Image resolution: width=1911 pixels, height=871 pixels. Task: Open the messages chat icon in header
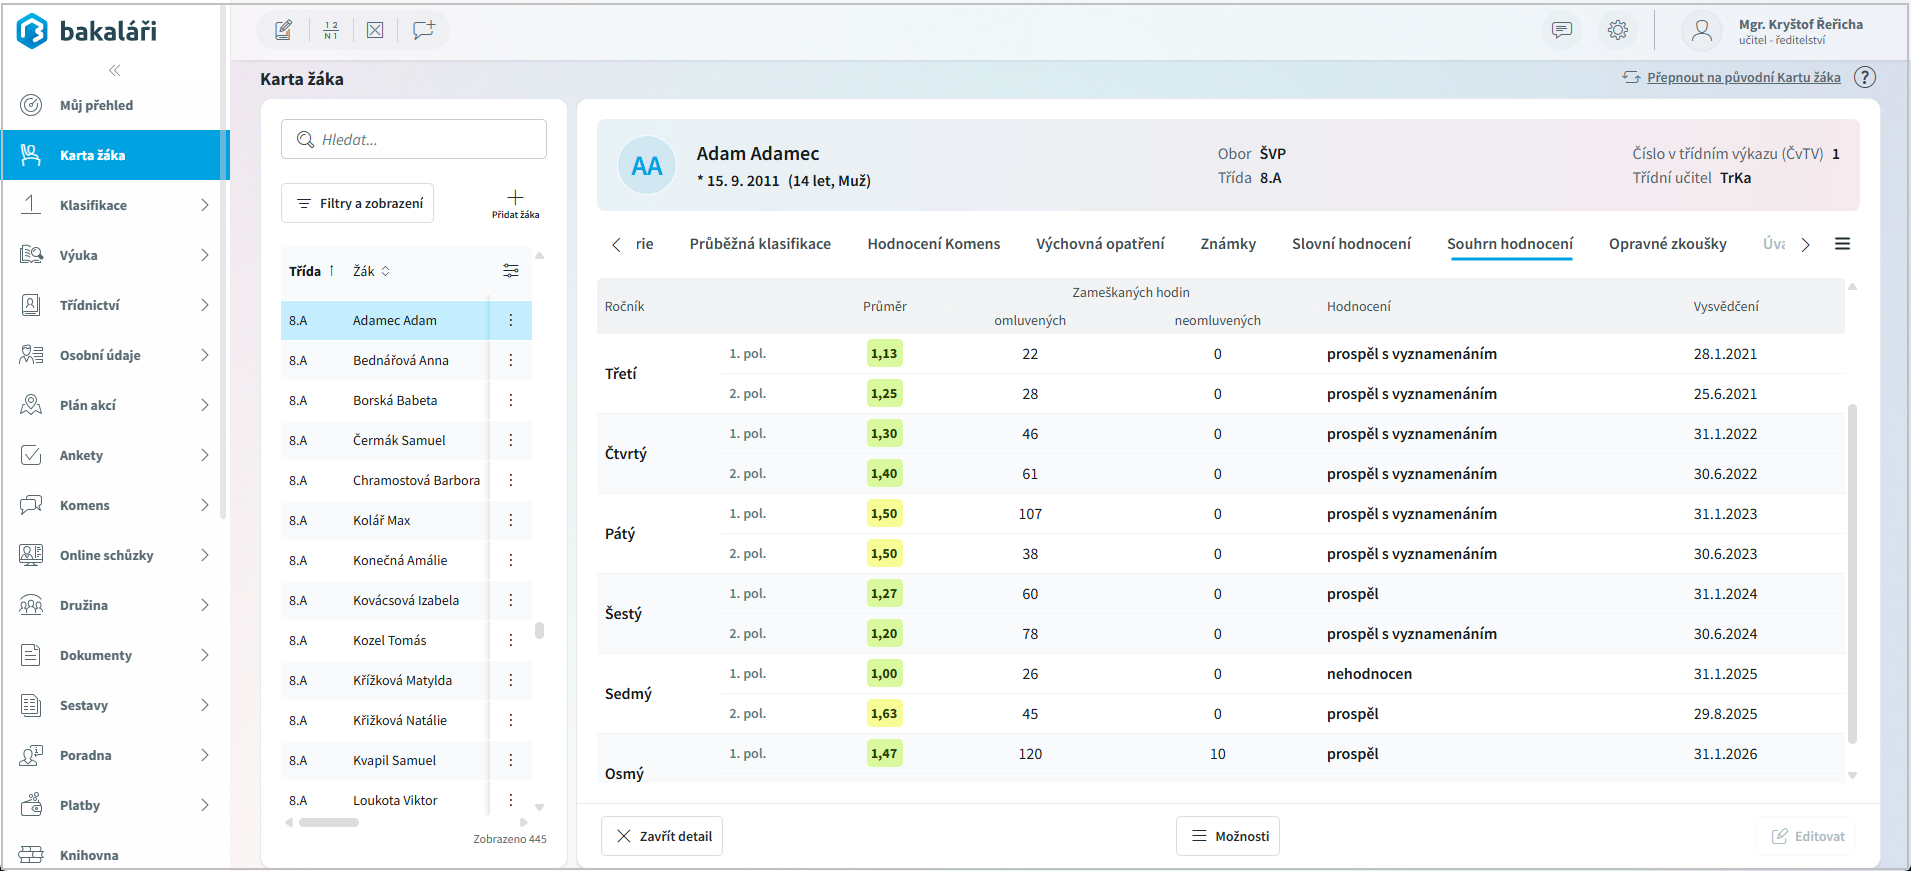click(x=1561, y=30)
